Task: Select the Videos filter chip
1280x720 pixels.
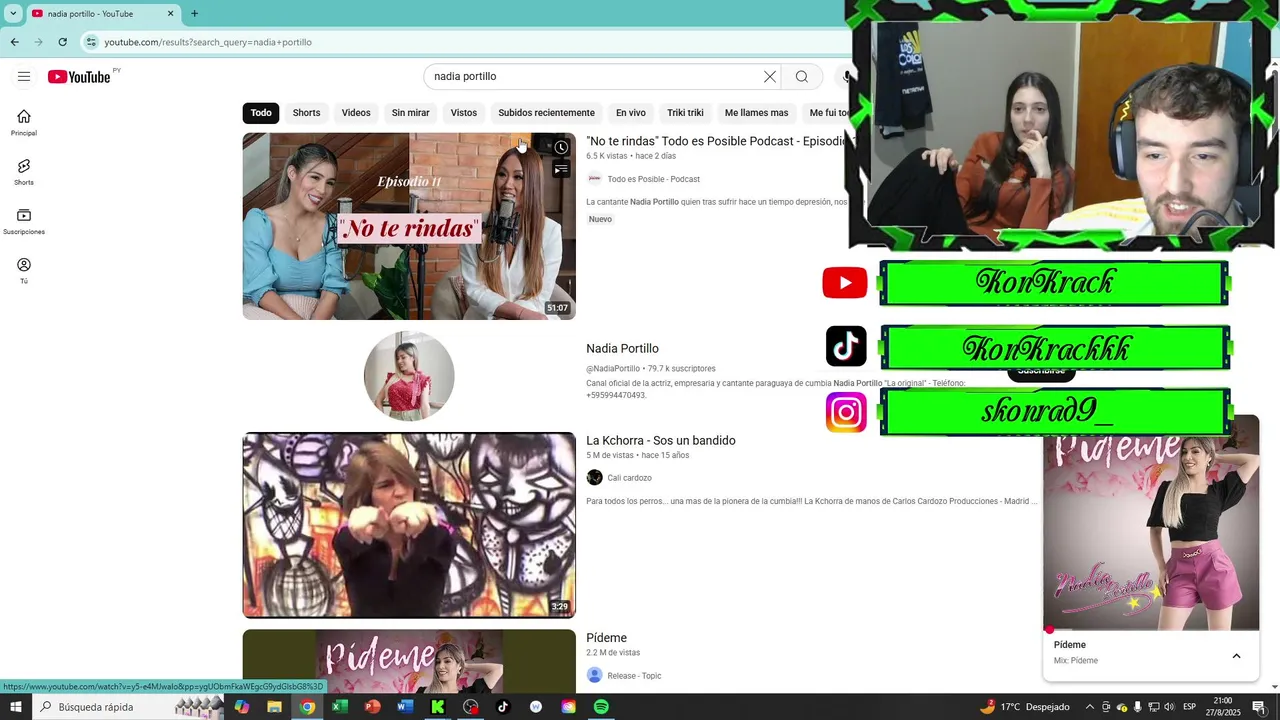Action: [356, 113]
